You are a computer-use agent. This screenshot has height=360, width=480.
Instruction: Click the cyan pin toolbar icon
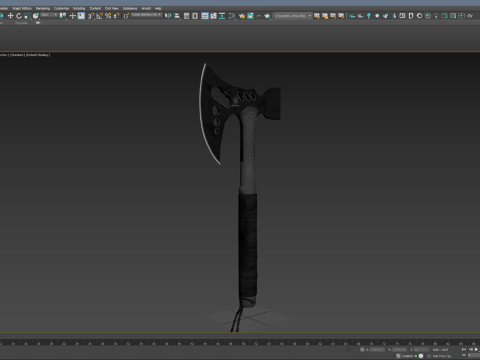tap(369, 16)
